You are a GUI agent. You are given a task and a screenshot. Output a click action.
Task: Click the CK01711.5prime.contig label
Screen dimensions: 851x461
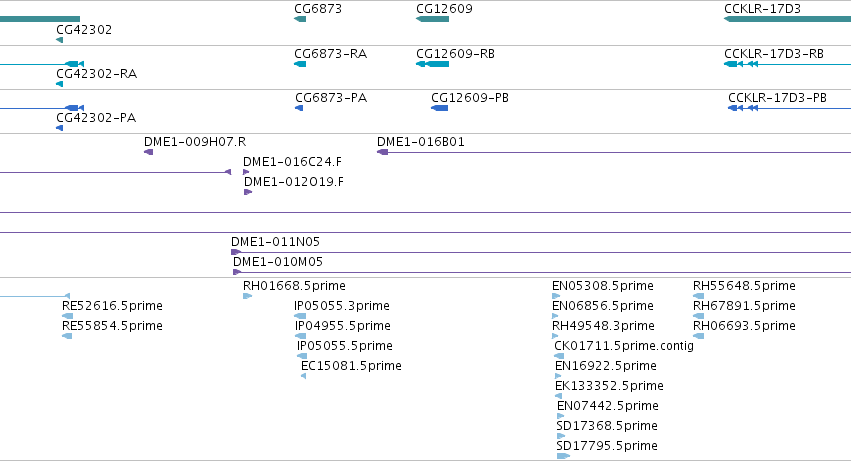pyautogui.click(x=624, y=345)
